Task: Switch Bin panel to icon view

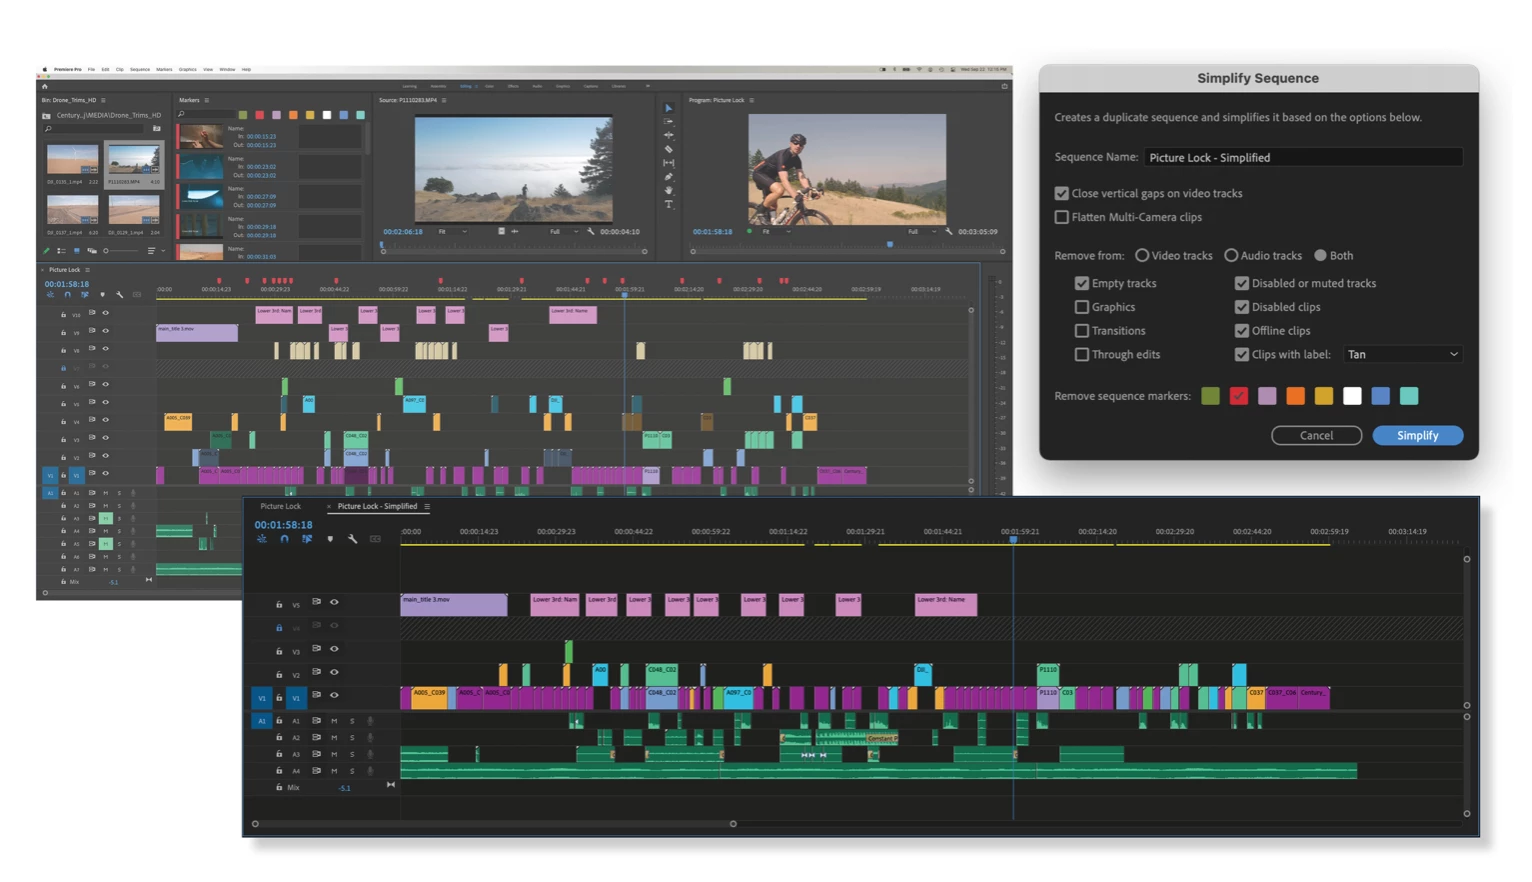Action: pyautogui.click(x=76, y=251)
